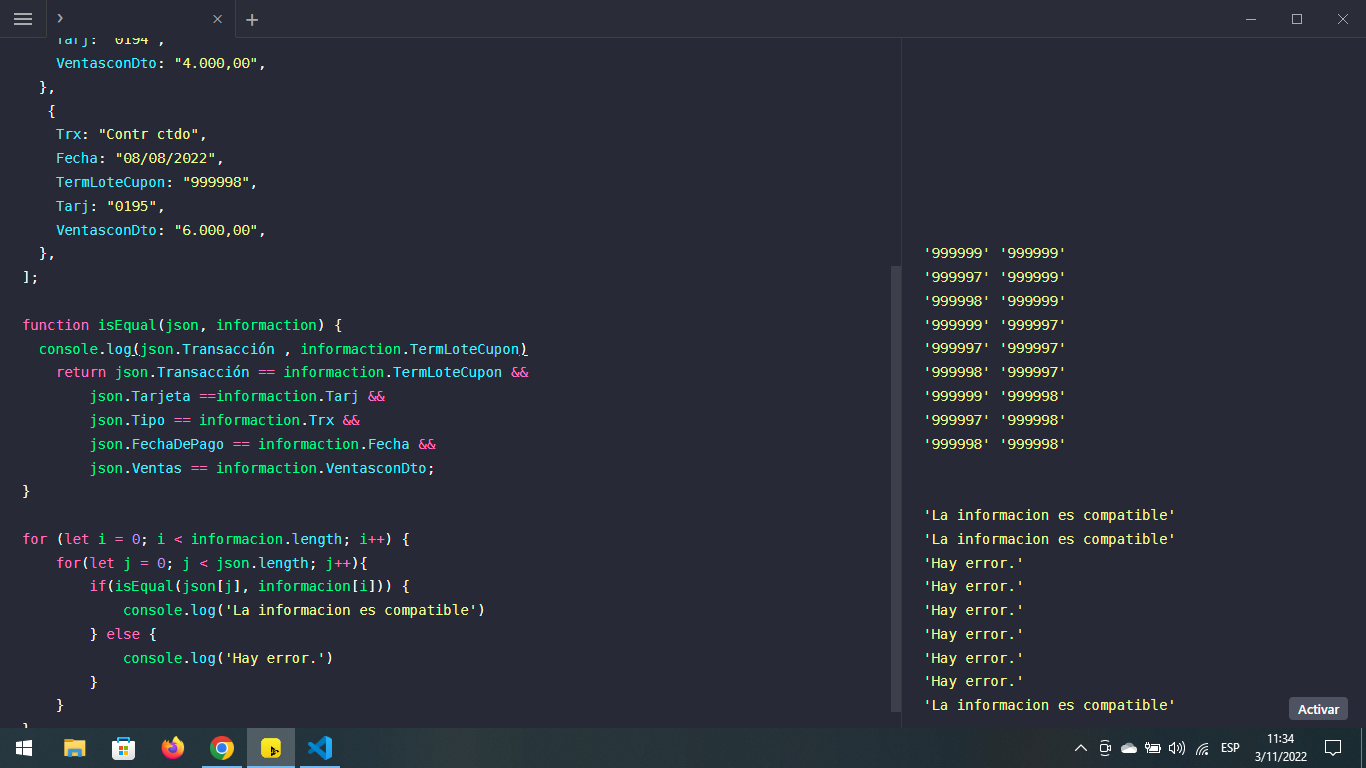Image resolution: width=1366 pixels, height=768 pixels.
Task: Click the VentasconDto: "6.000,00" line
Action: (x=161, y=230)
